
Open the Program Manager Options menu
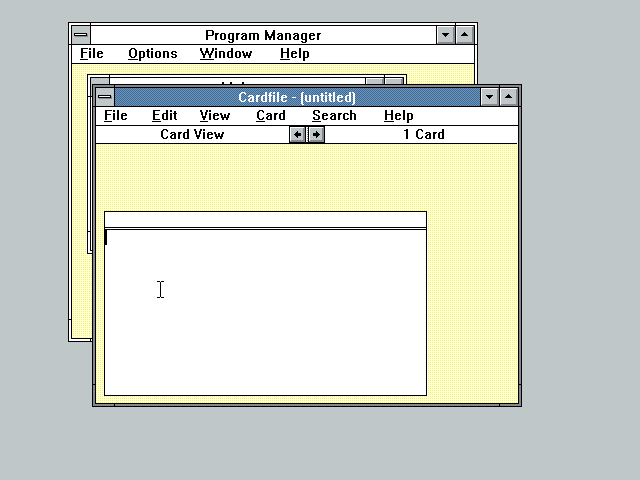[x=153, y=53]
